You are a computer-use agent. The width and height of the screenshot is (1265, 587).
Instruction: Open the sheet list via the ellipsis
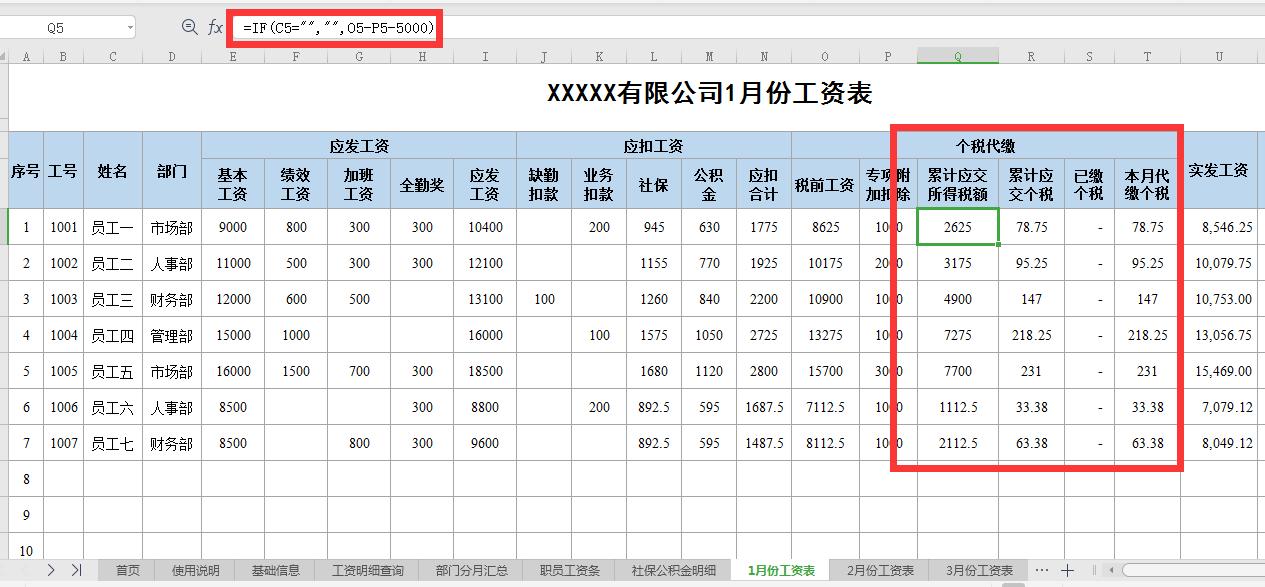pos(1042,569)
